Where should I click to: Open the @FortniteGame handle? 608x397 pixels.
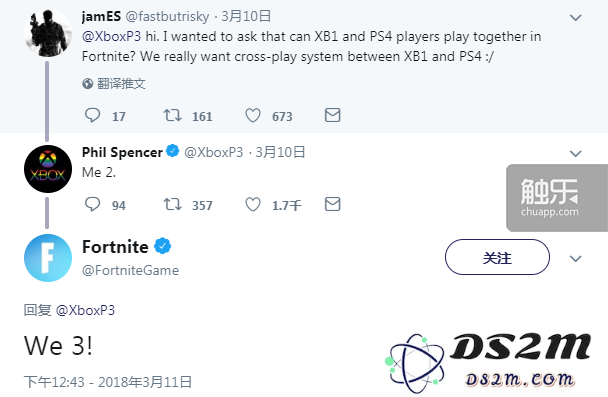pyautogui.click(x=130, y=270)
